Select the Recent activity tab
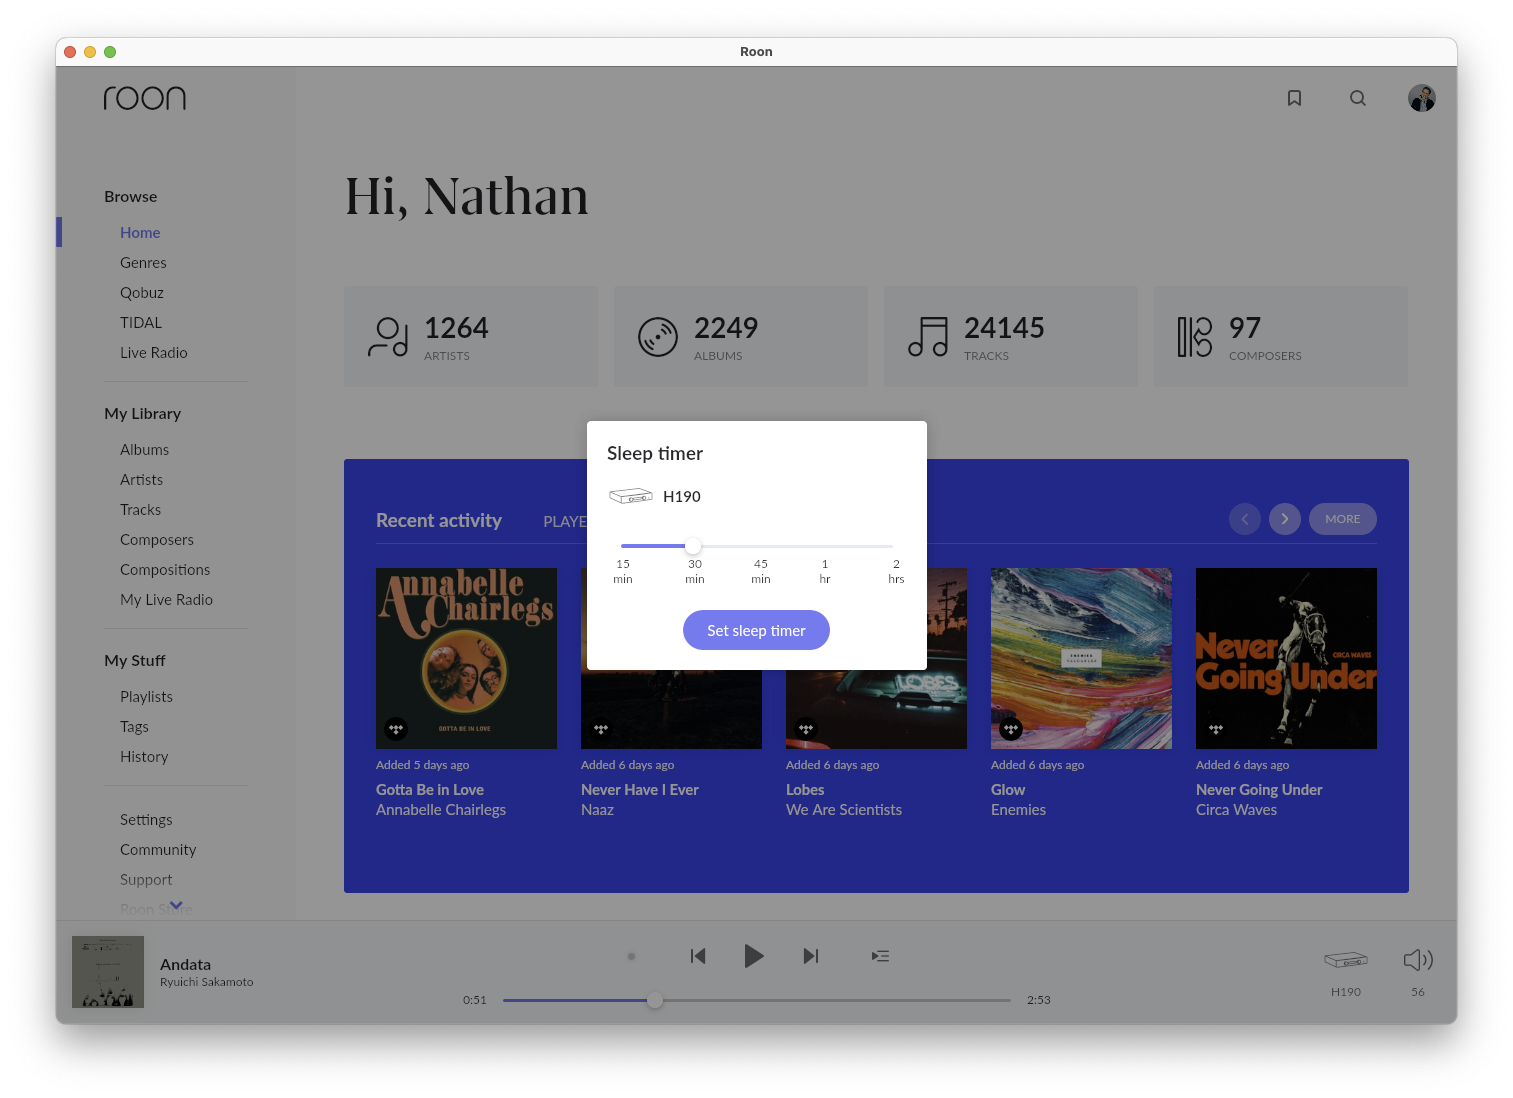Viewport: 1513px width, 1098px height. [x=439, y=520]
